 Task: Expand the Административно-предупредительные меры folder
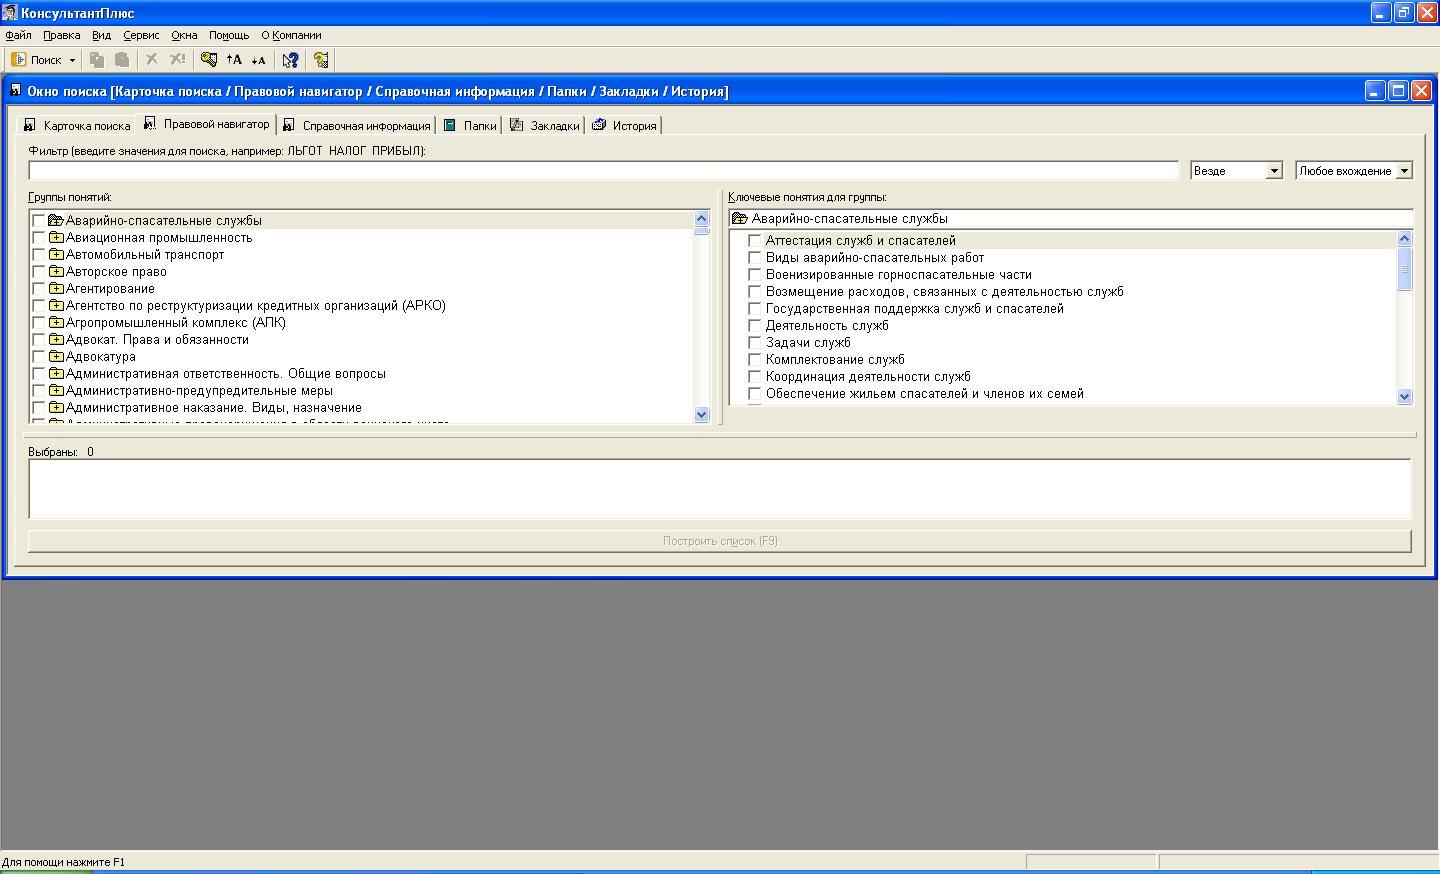tap(57, 391)
